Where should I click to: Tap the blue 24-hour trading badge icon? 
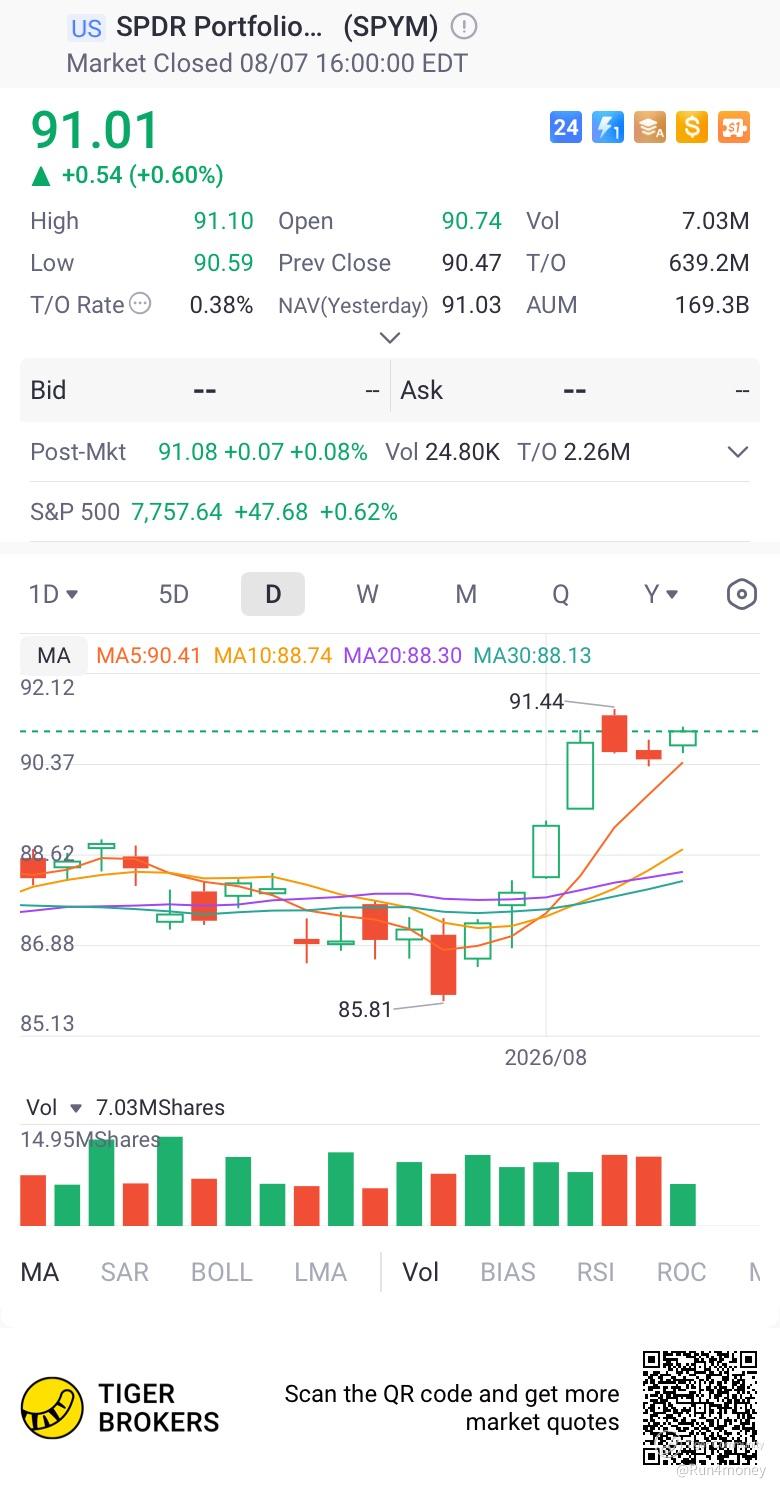566,127
